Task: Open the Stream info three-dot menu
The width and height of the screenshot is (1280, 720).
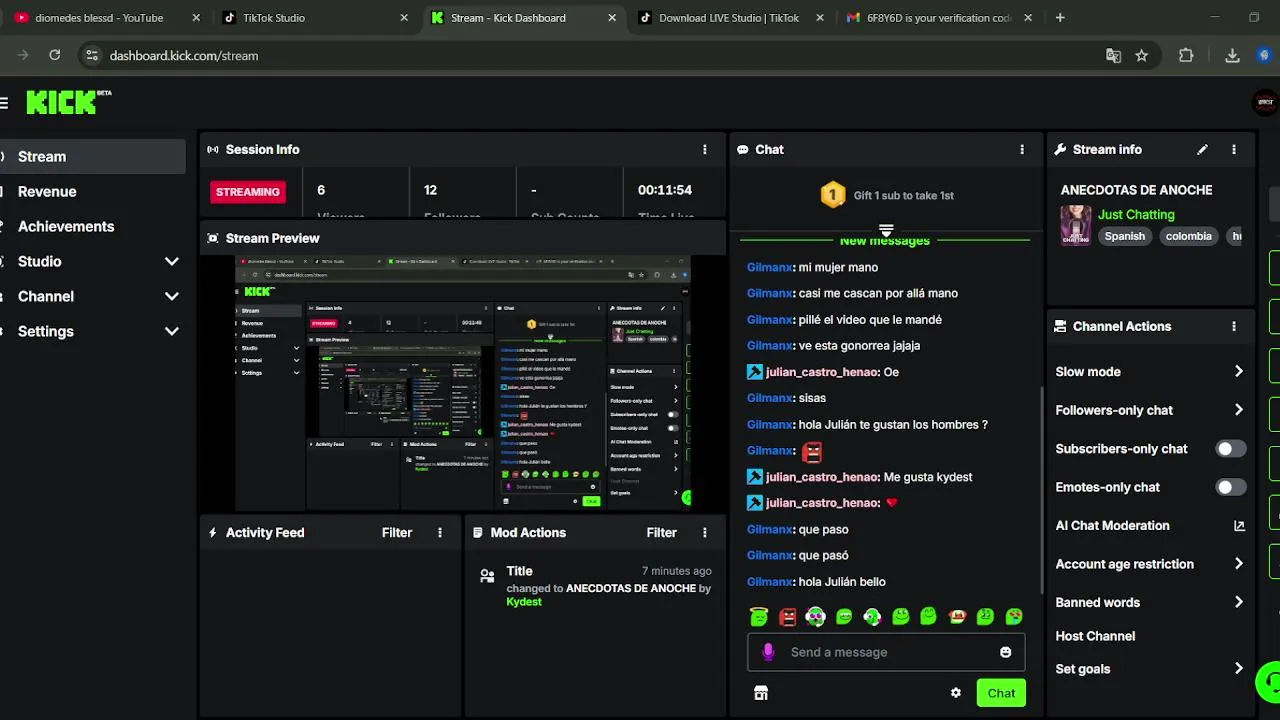Action: (x=1234, y=150)
